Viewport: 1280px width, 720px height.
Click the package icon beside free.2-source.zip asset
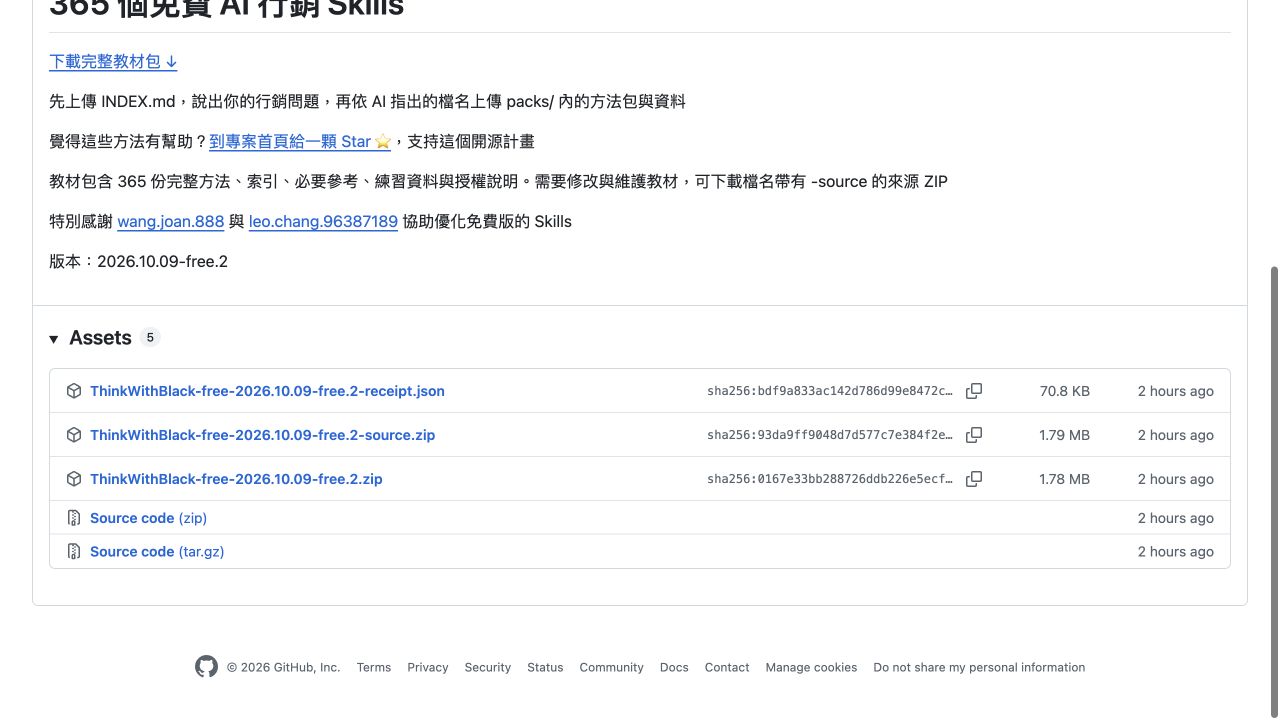tap(74, 435)
